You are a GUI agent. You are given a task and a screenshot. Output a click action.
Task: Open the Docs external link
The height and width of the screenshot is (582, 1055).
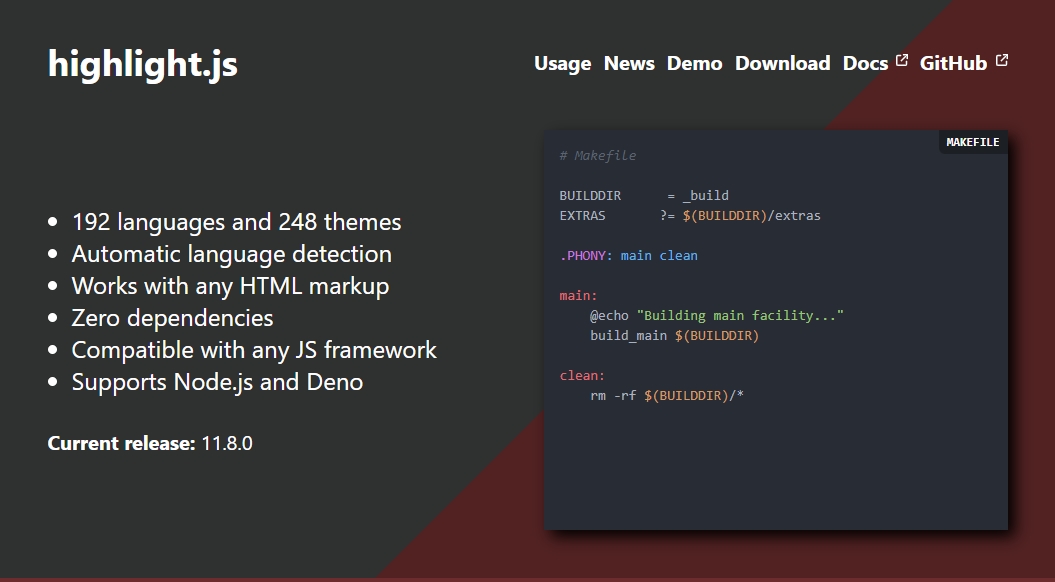[x=865, y=63]
